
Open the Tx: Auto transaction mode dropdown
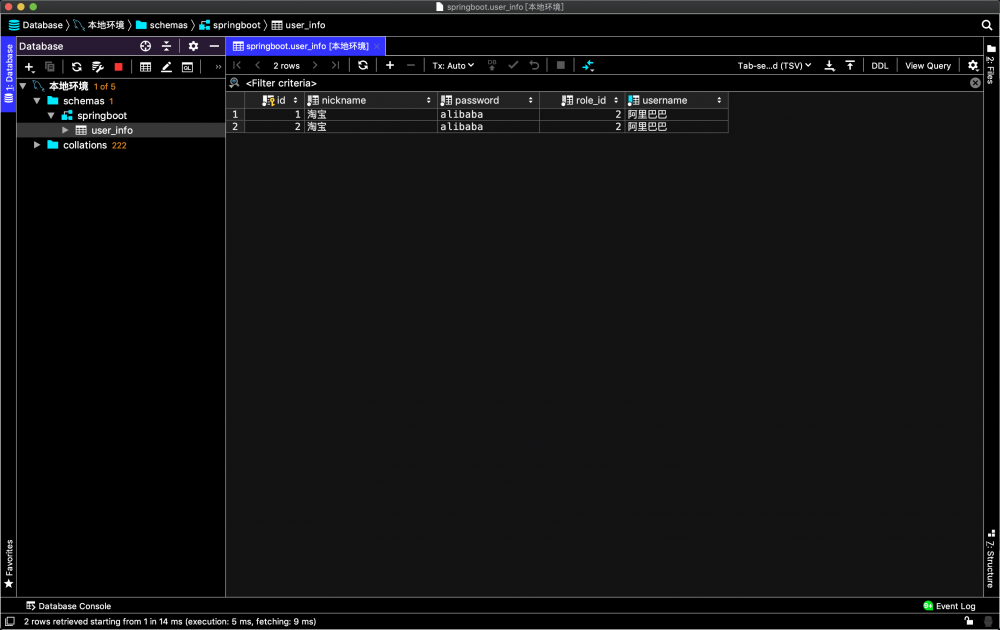coord(453,66)
